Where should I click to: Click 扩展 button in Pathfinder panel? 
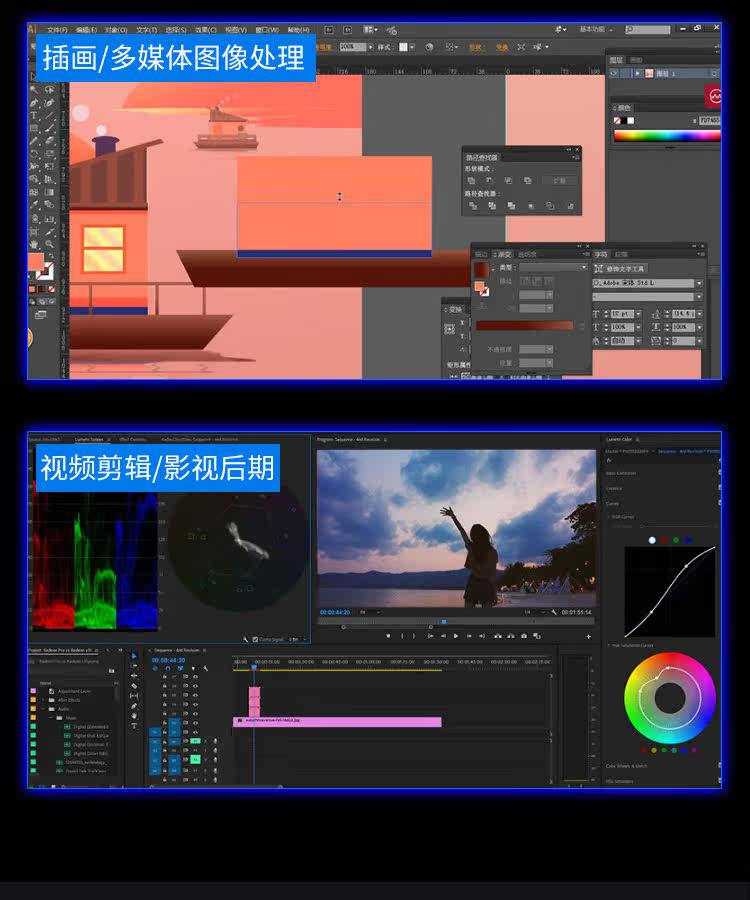(x=559, y=181)
